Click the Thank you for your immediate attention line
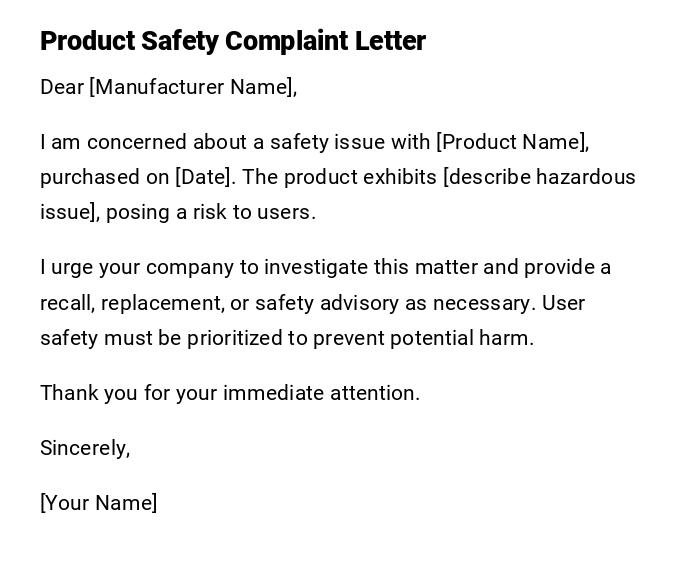 tap(230, 393)
